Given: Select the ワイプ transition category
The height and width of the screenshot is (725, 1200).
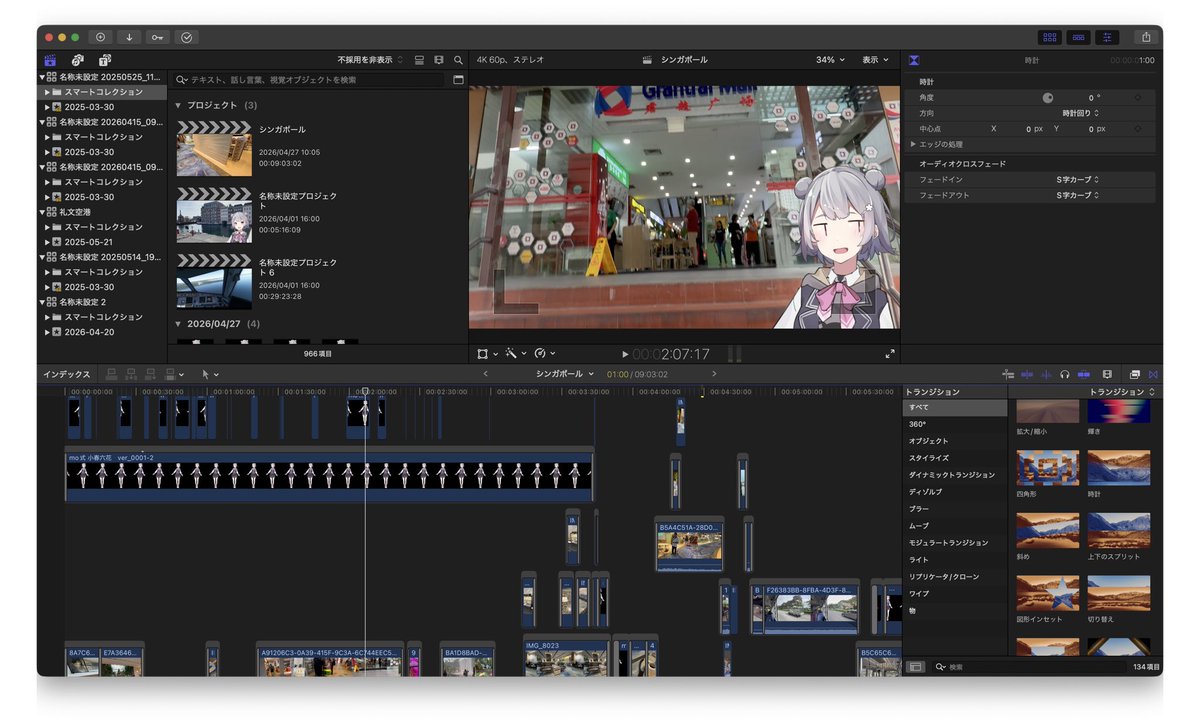Looking at the screenshot, I should (x=955, y=594).
